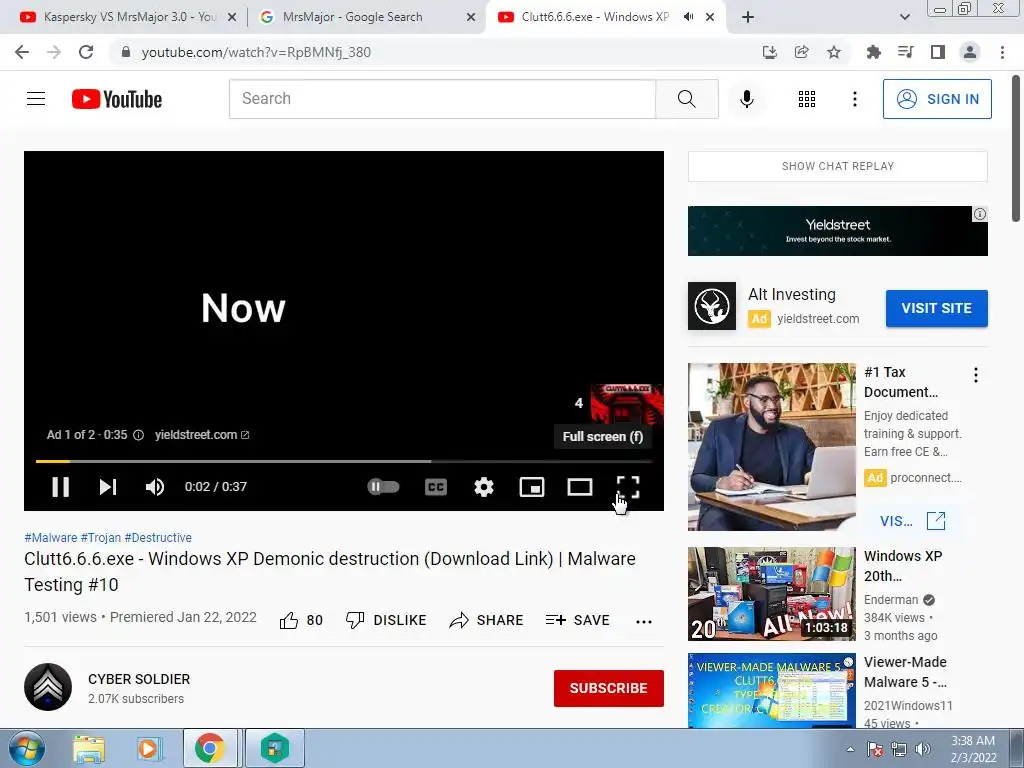The height and width of the screenshot is (768, 1024).
Task: Open Windows Start menu
Action: pyautogui.click(x=27, y=748)
